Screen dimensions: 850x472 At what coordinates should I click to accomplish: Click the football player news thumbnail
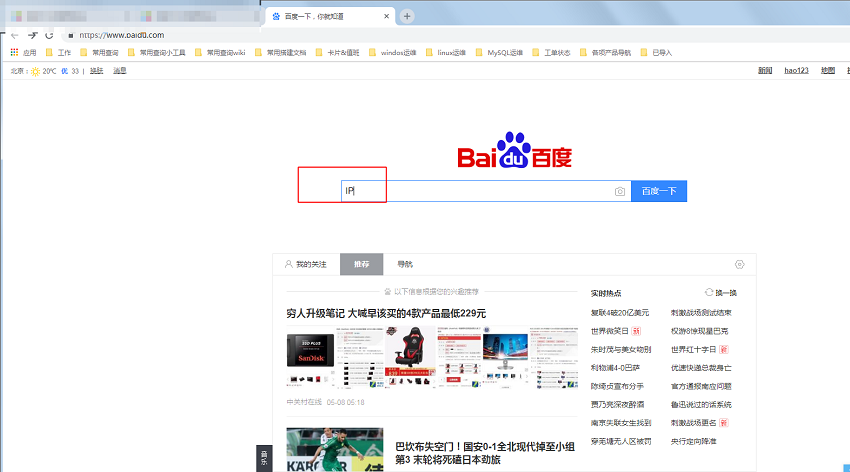click(334, 450)
